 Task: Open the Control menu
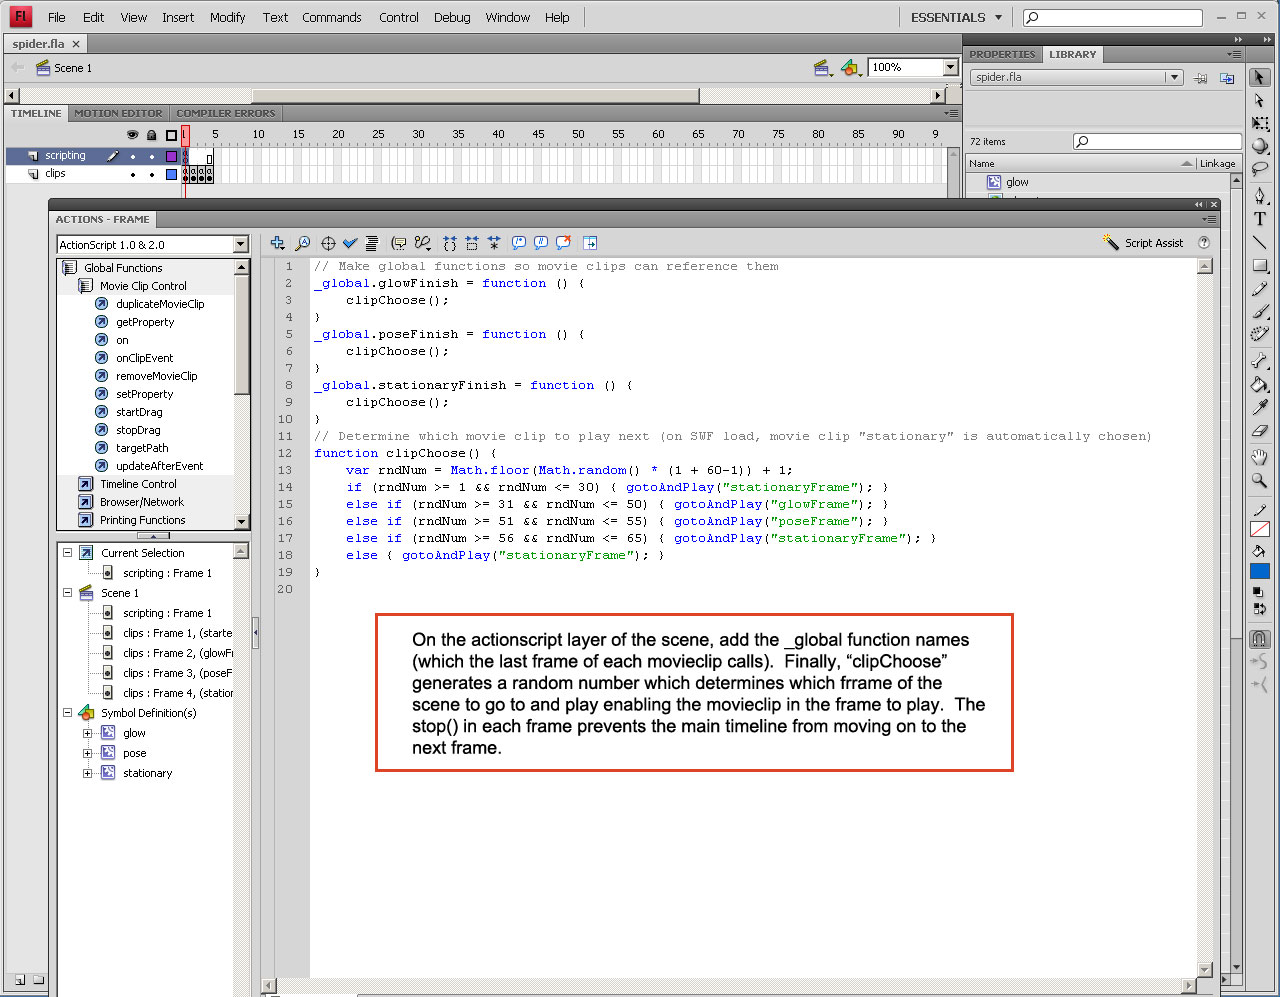pos(399,17)
